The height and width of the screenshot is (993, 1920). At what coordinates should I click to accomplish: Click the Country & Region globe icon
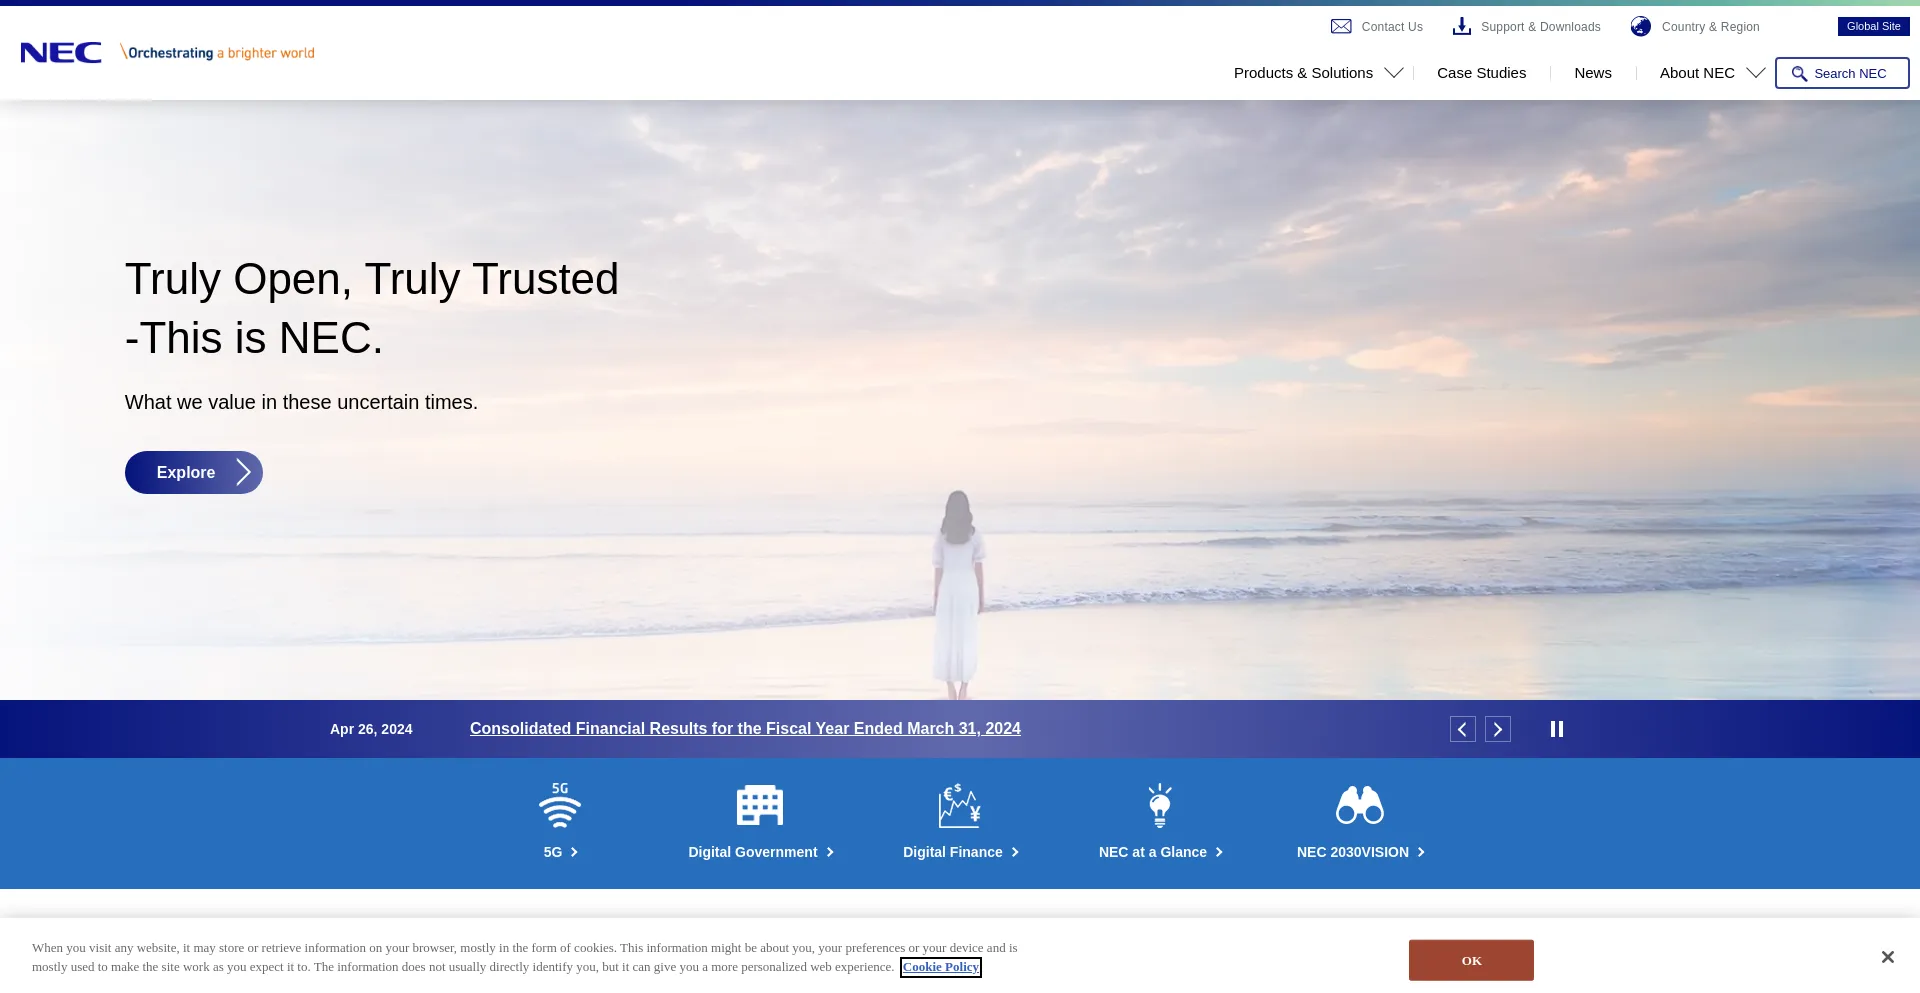[1641, 26]
